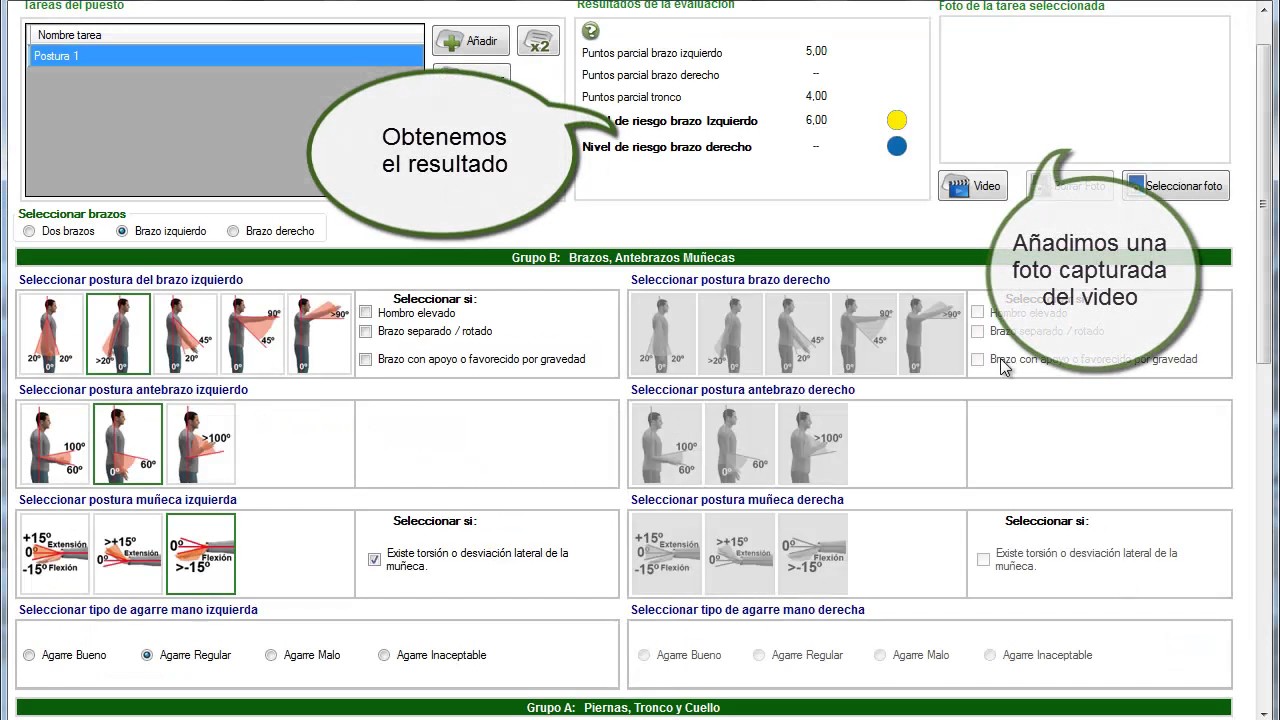This screenshot has width=1280, height=720.
Task: Open the green help question mark icon
Action: 591,31
